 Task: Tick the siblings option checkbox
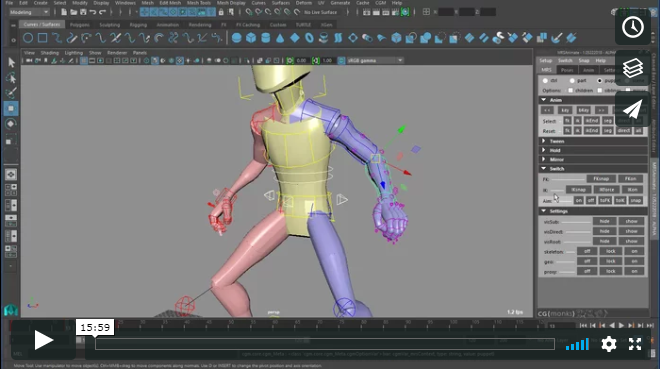coord(600,90)
